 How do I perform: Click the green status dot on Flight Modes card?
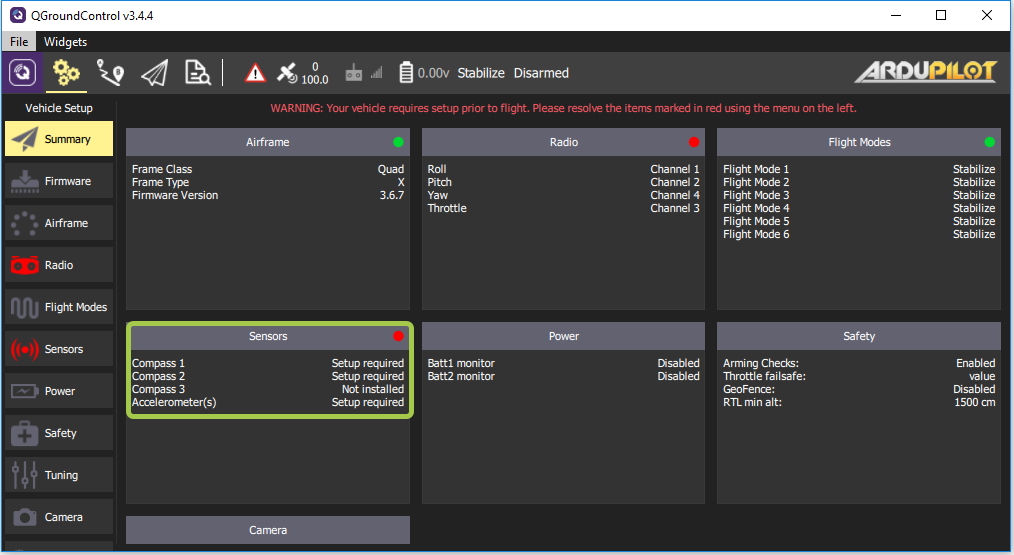tap(989, 142)
